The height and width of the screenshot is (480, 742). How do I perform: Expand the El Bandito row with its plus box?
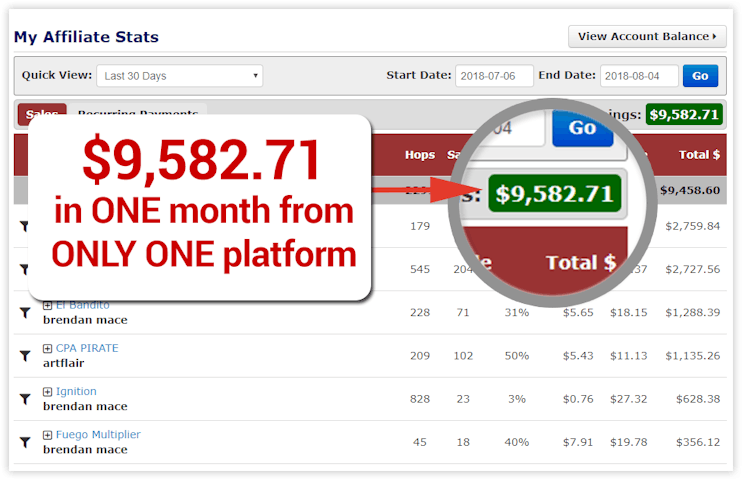(x=47, y=305)
